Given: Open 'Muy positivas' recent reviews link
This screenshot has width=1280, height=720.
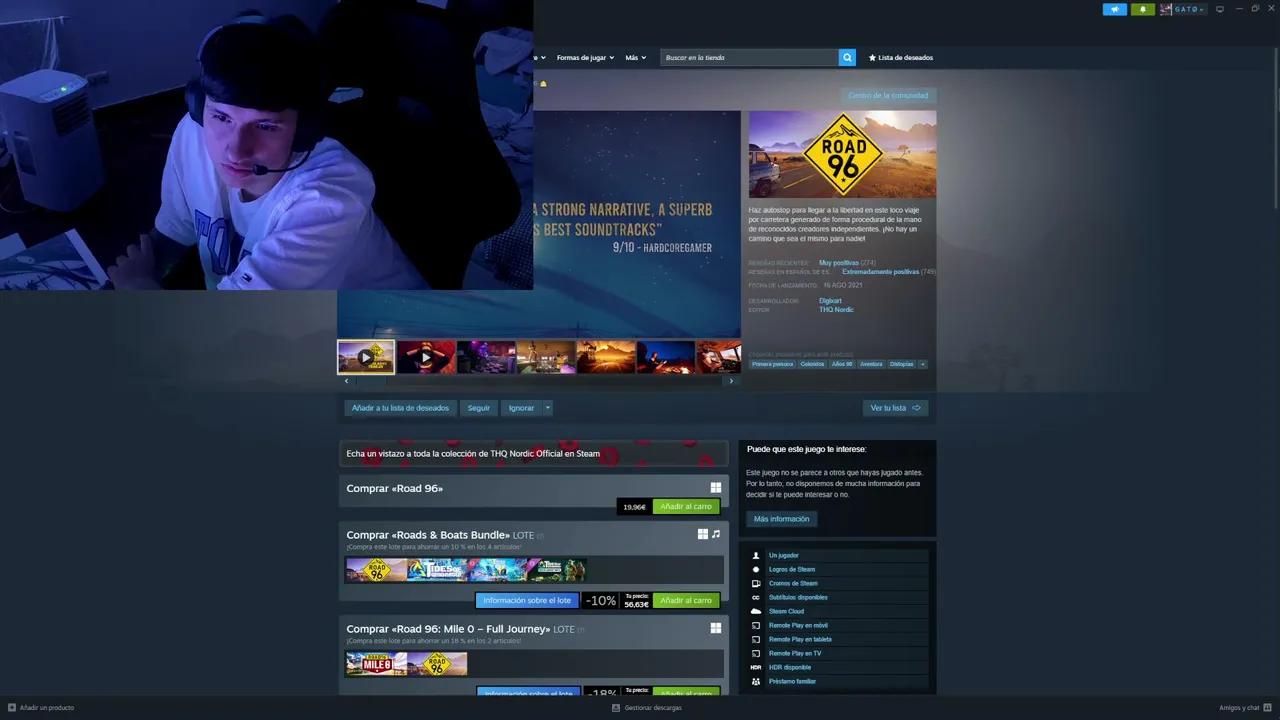Looking at the screenshot, I should click(x=838, y=263).
